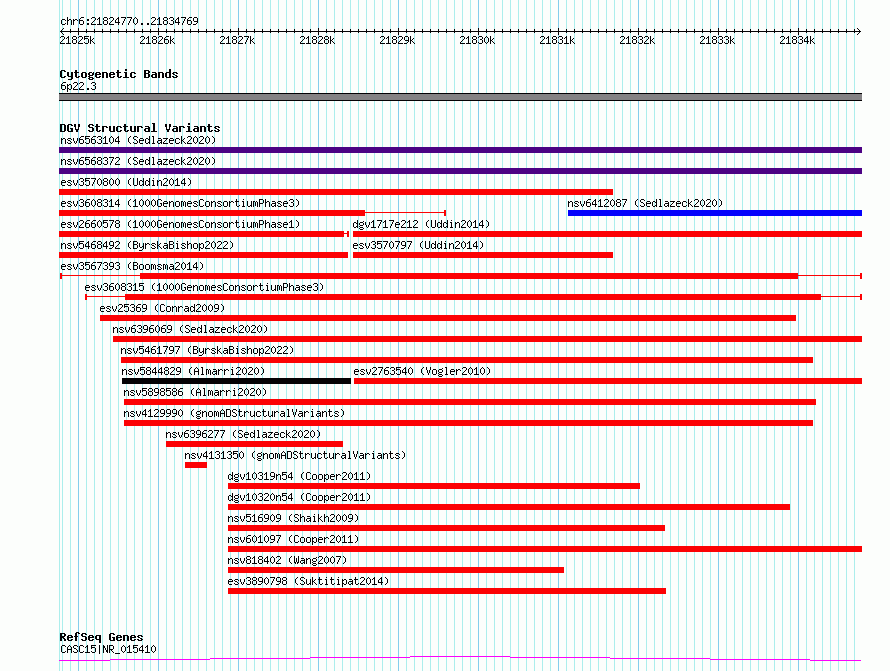The height and width of the screenshot is (671, 890).
Task: Click the chr6:21824770..21834769 coordinate text
Action: click(129, 21)
